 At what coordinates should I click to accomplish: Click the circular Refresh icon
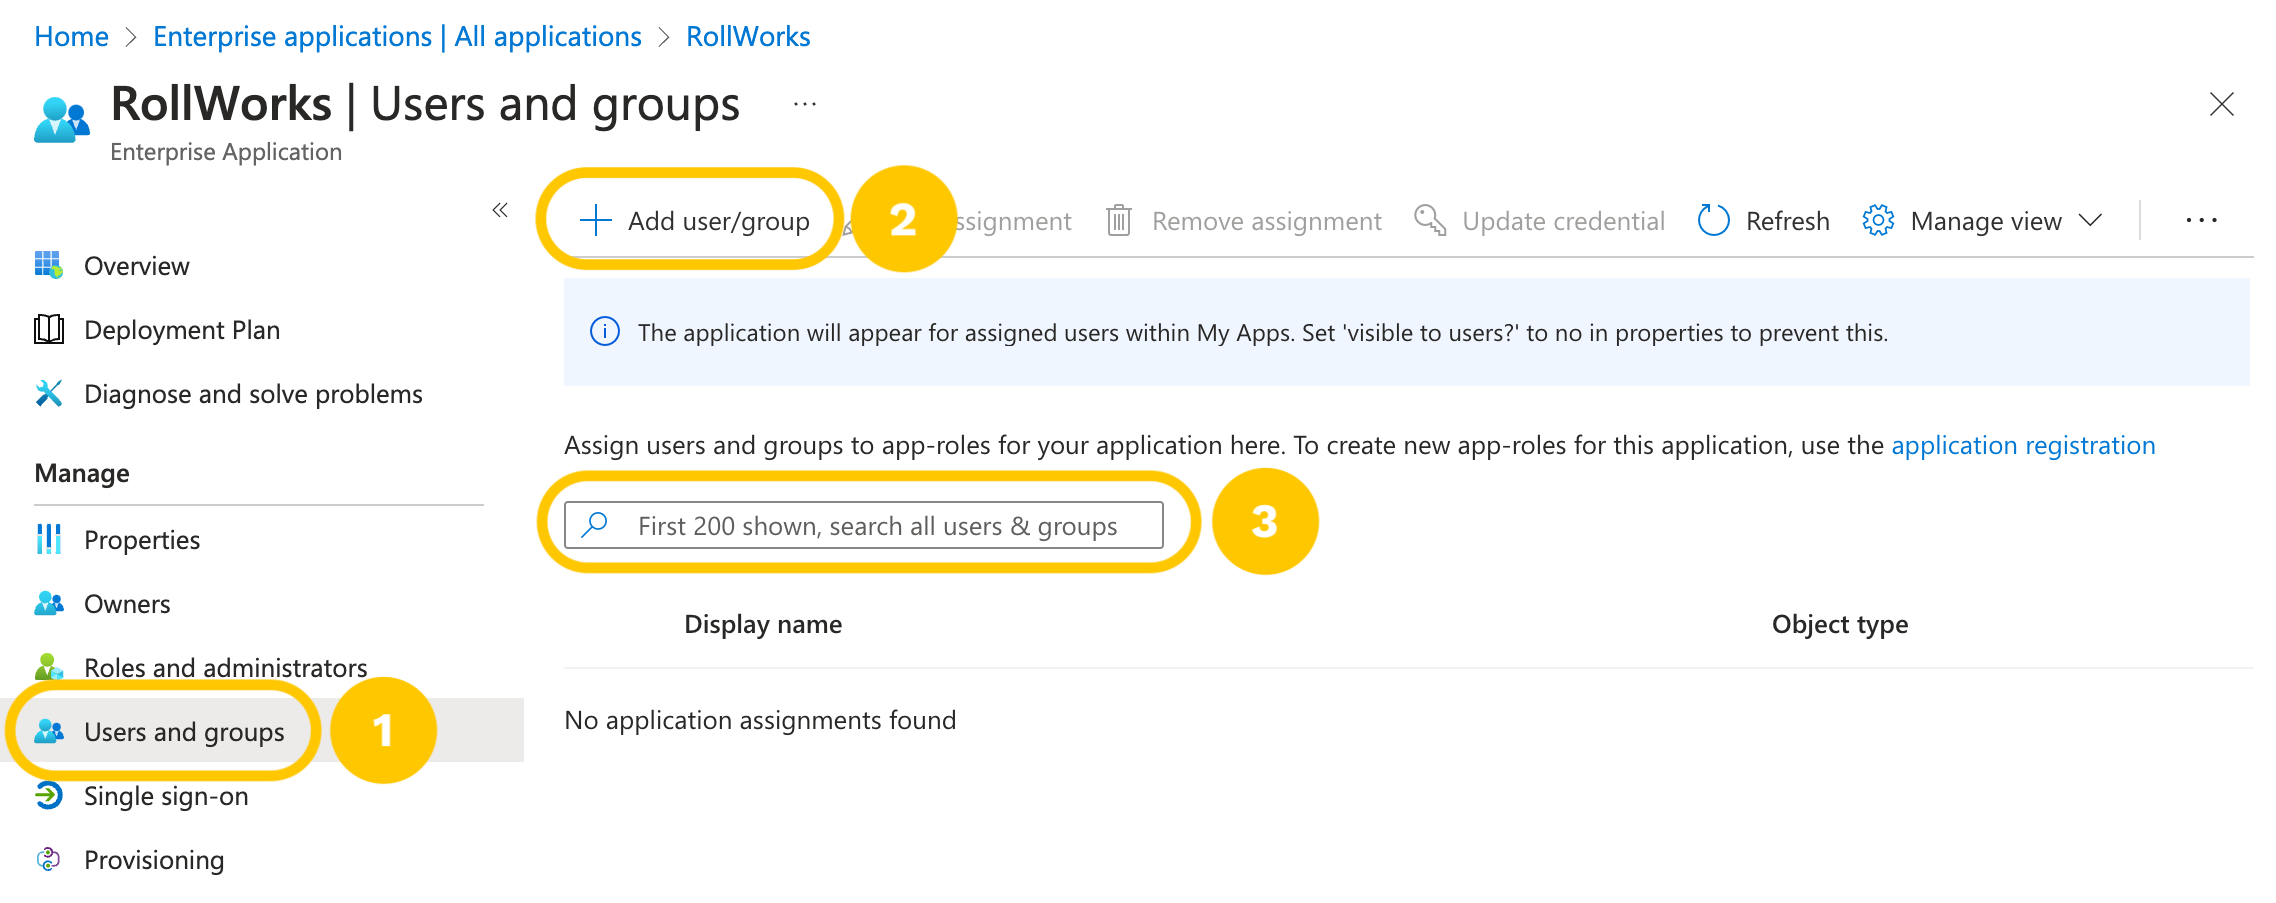coord(1713,220)
